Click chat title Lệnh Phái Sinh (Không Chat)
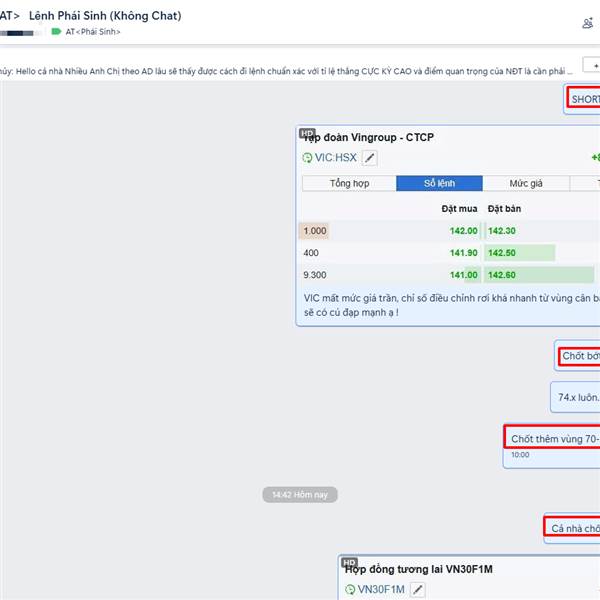600x600 pixels. (105, 16)
